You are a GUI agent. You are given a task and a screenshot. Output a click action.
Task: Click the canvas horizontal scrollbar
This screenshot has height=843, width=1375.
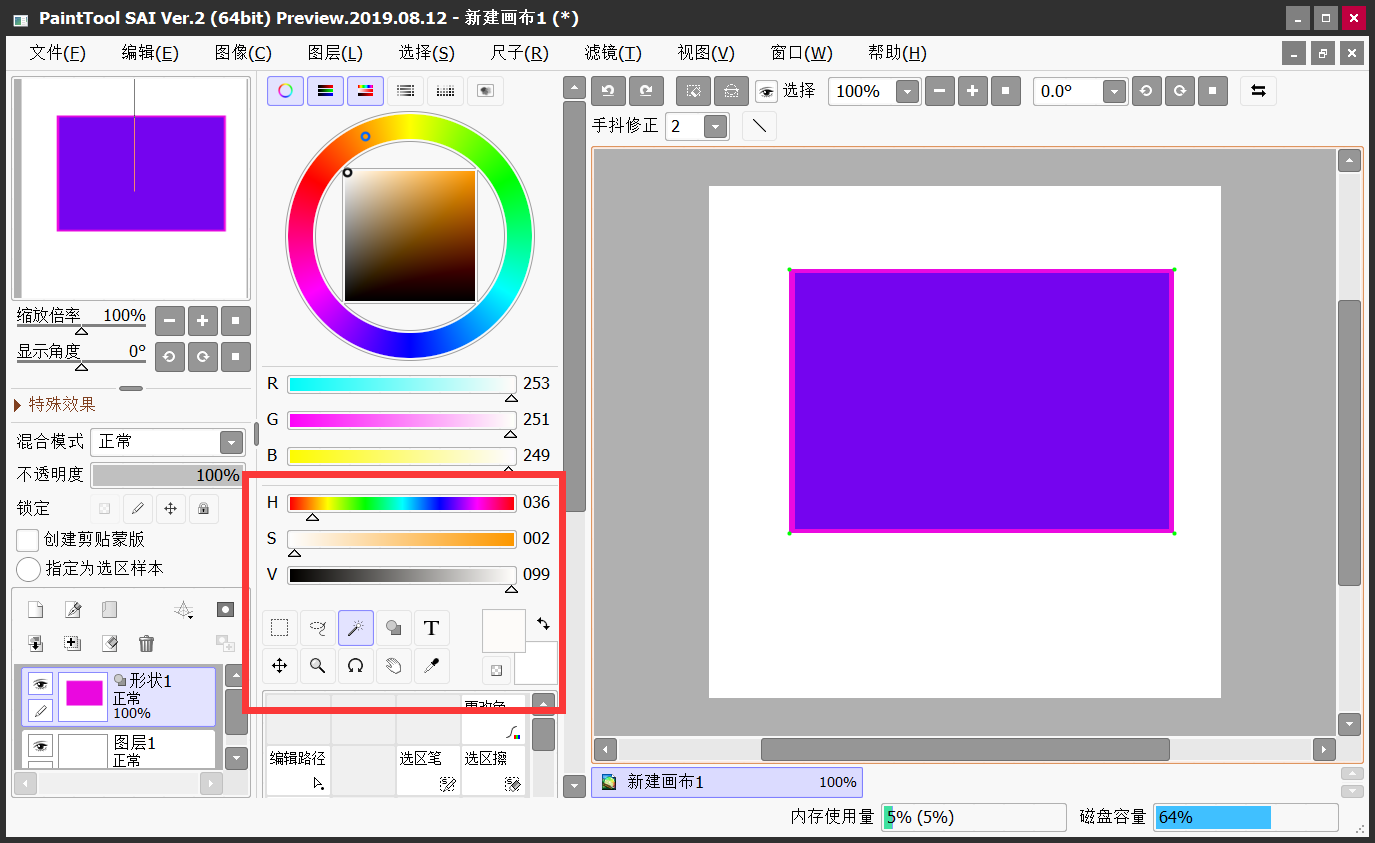coord(965,749)
